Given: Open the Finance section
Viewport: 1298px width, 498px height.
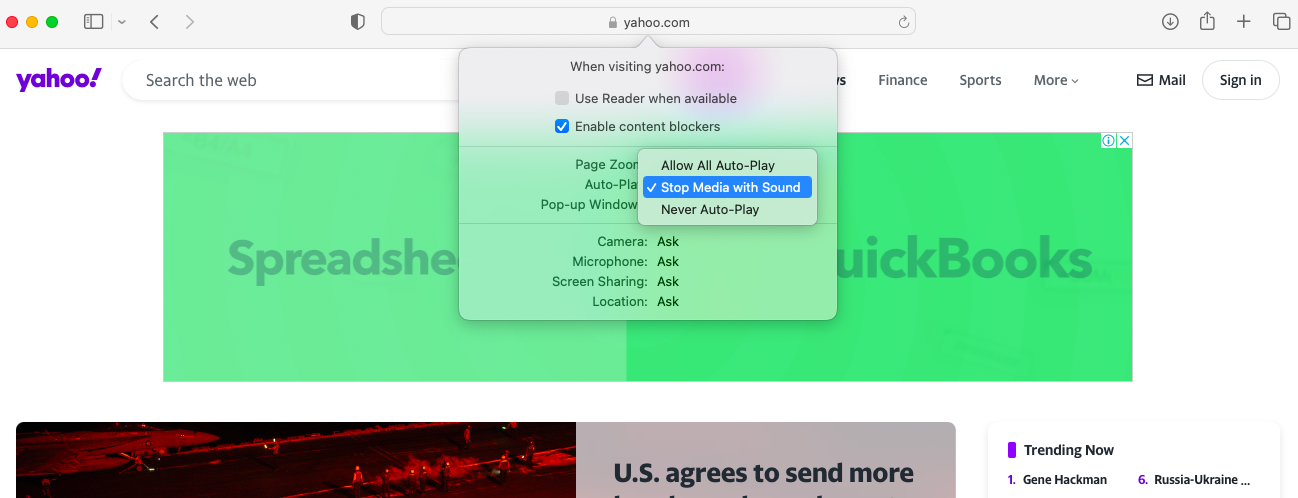Looking at the screenshot, I should 903,80.
